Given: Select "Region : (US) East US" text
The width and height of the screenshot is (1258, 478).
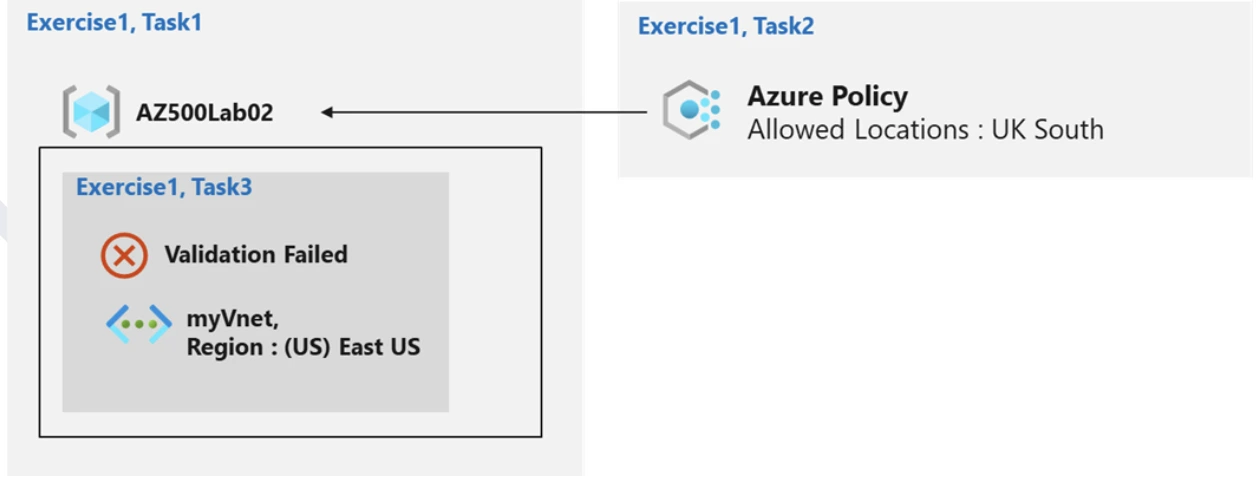Looking at the screenshot, I should coord(303,348).
